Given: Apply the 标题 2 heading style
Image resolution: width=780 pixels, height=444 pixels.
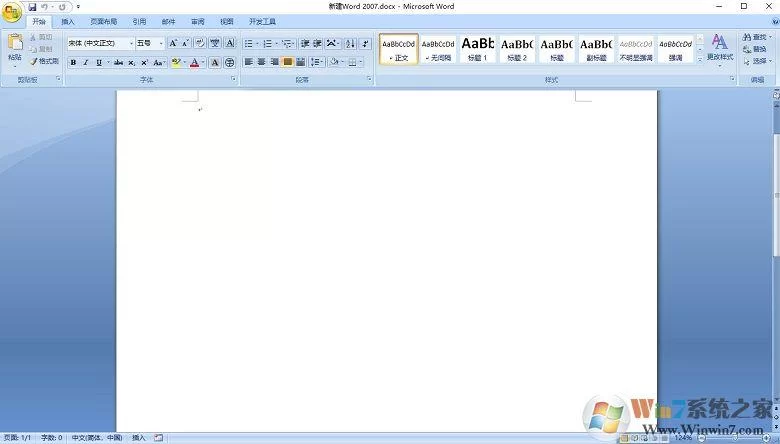Looking at the screenshot, I should [x=517, y=49].
